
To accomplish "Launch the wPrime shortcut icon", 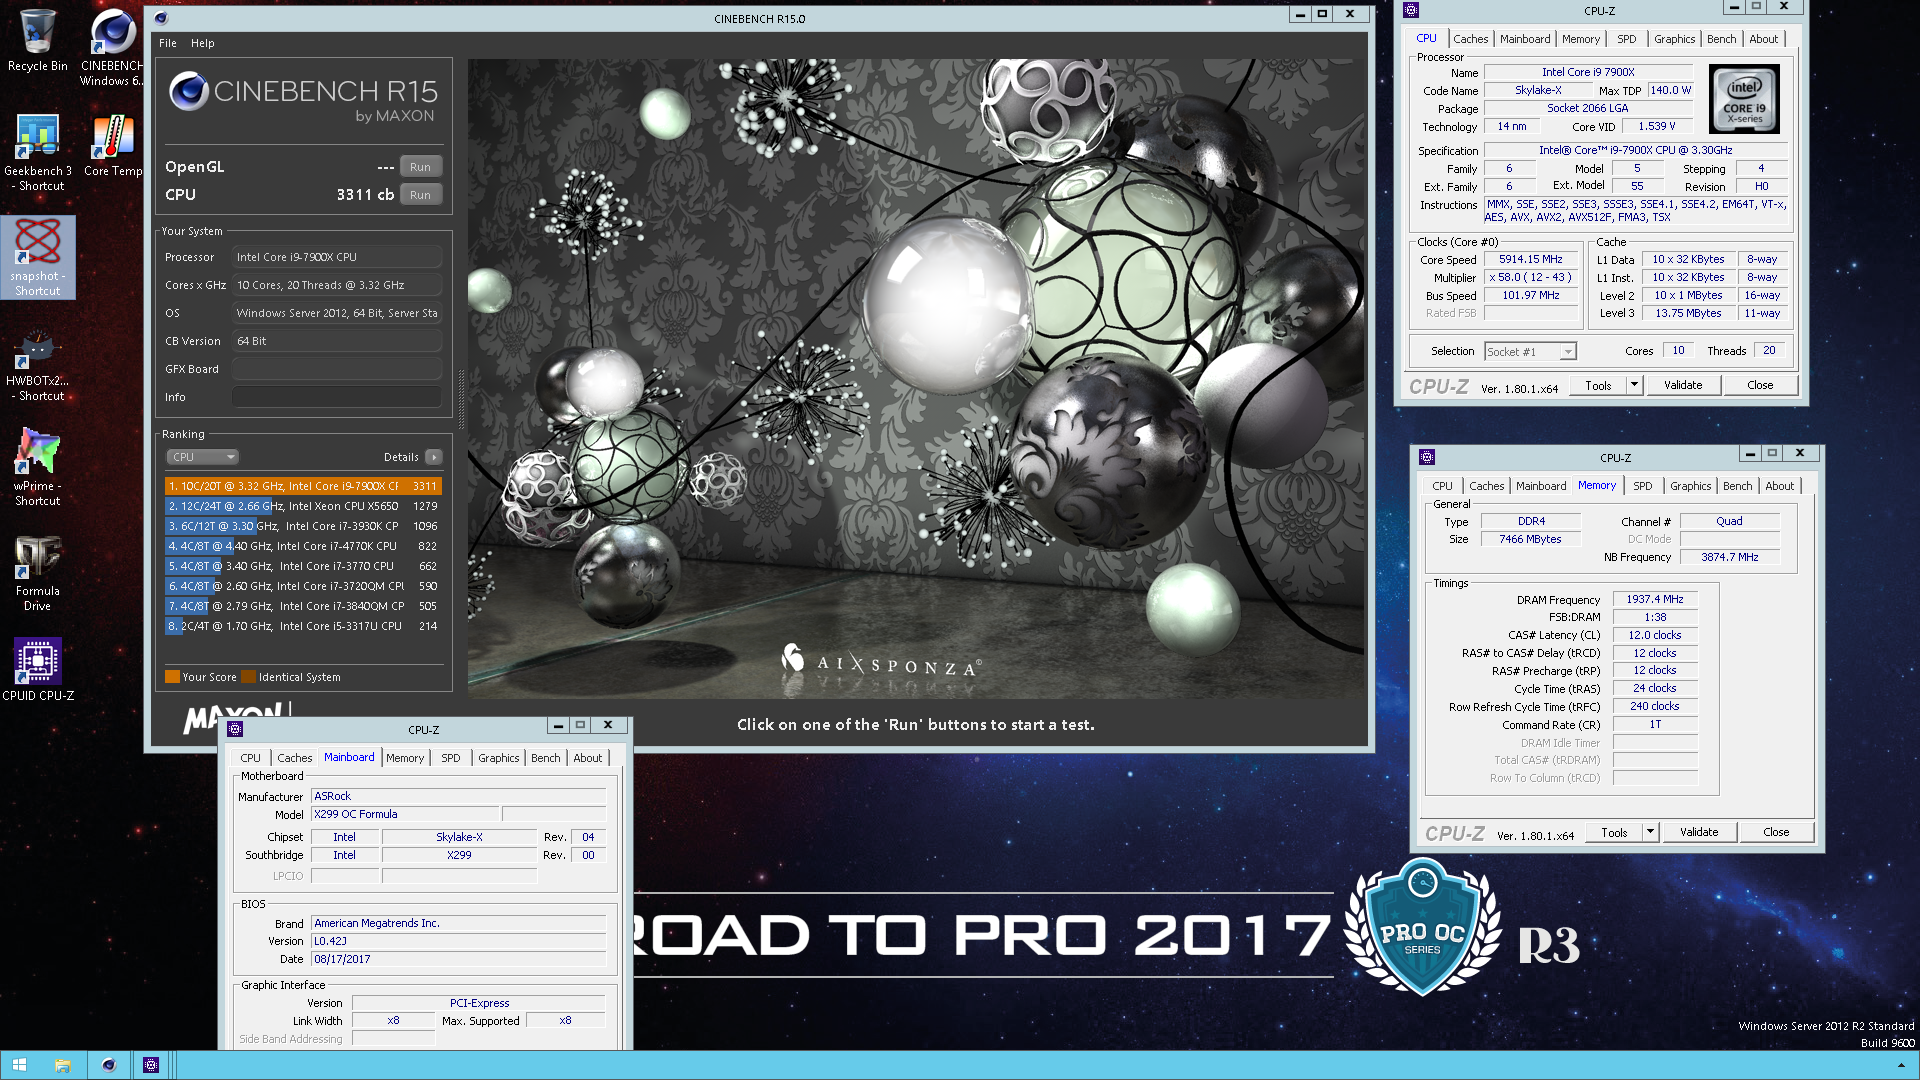I will [37, 467].
